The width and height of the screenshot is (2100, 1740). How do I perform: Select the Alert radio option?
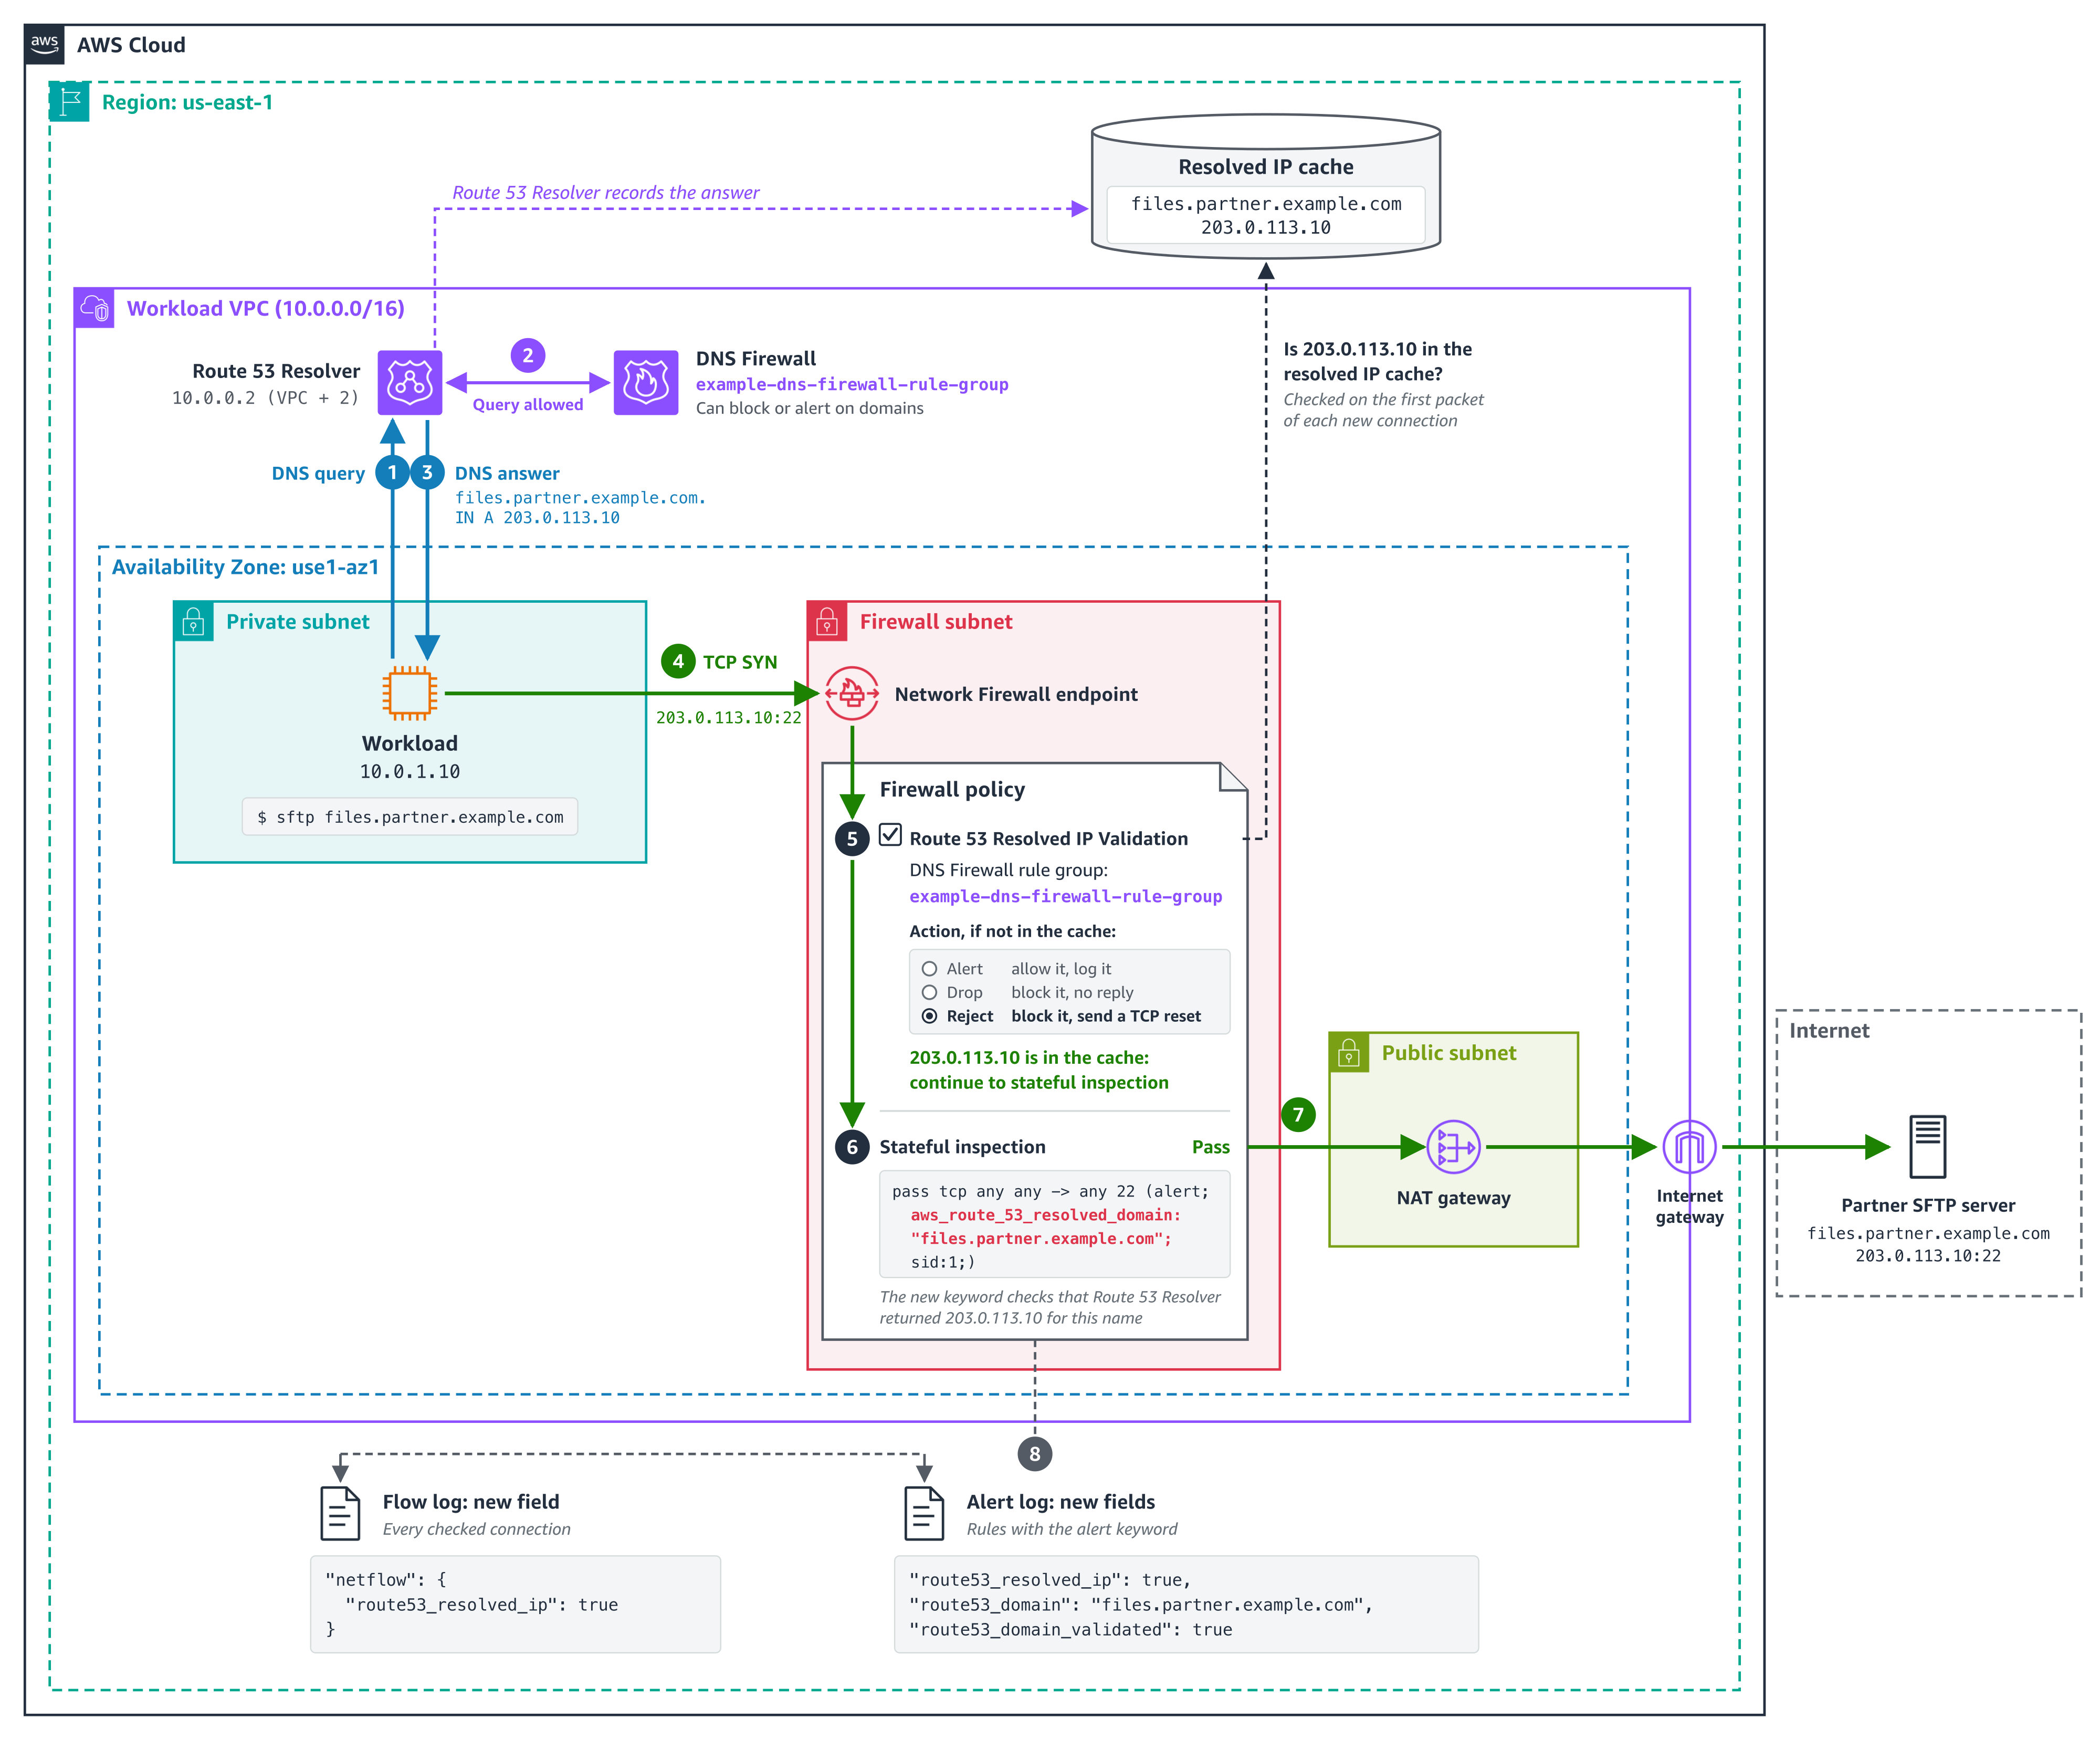[929, 969]
